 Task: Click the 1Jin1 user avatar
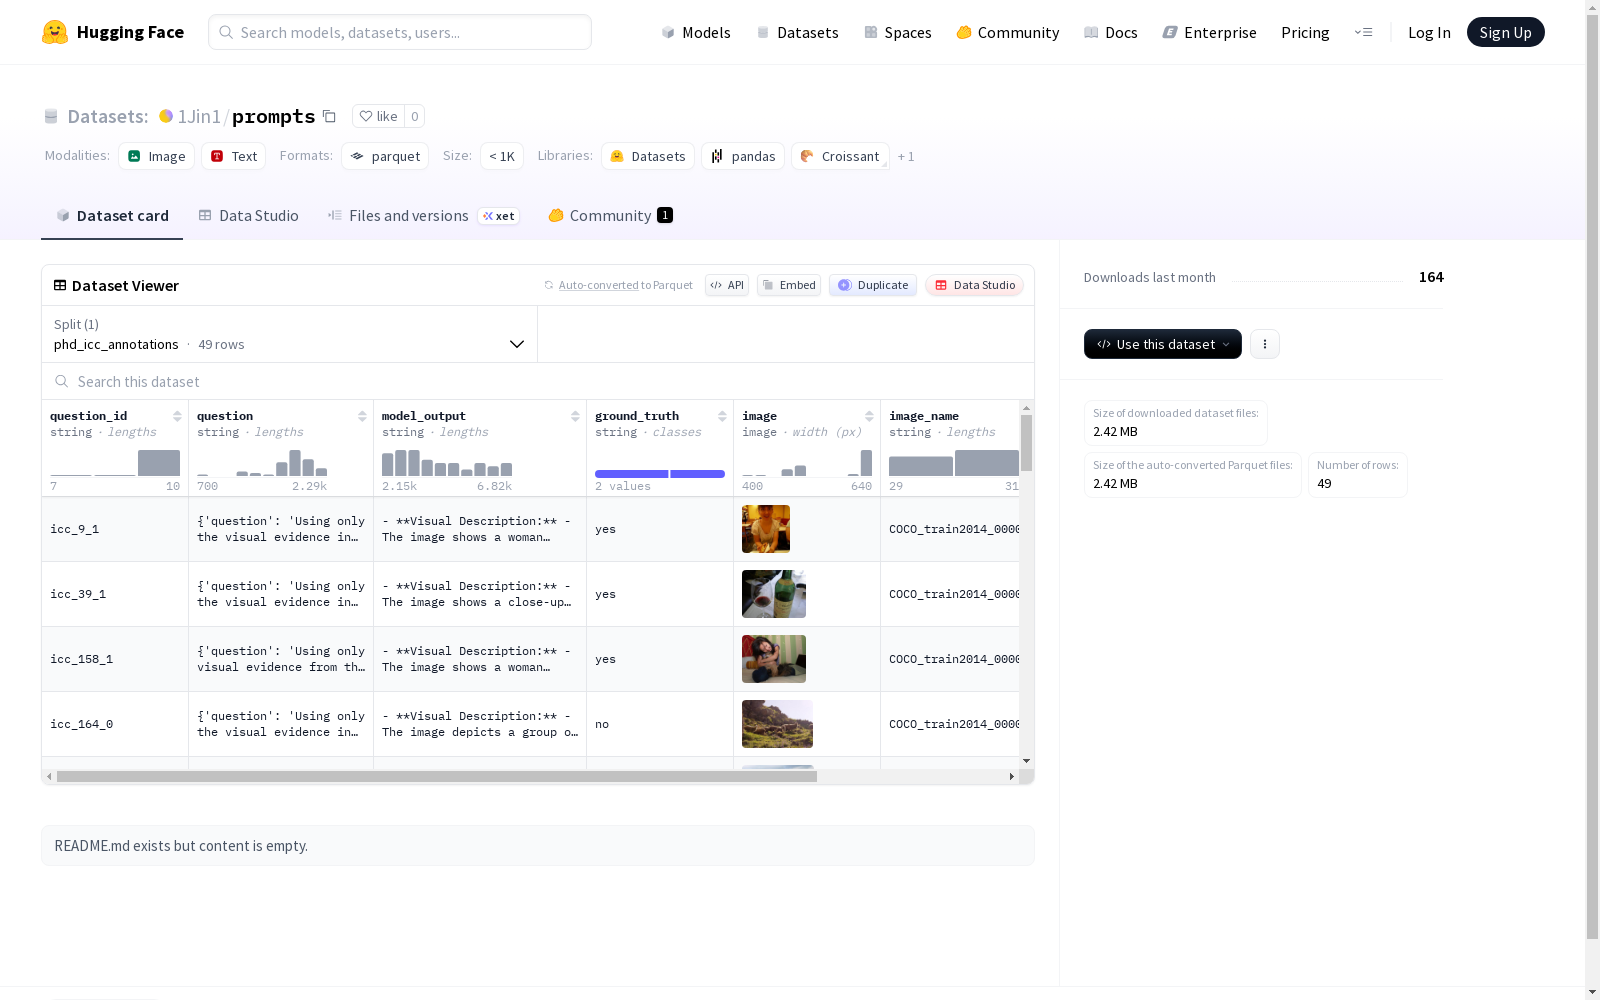(166, 116)
